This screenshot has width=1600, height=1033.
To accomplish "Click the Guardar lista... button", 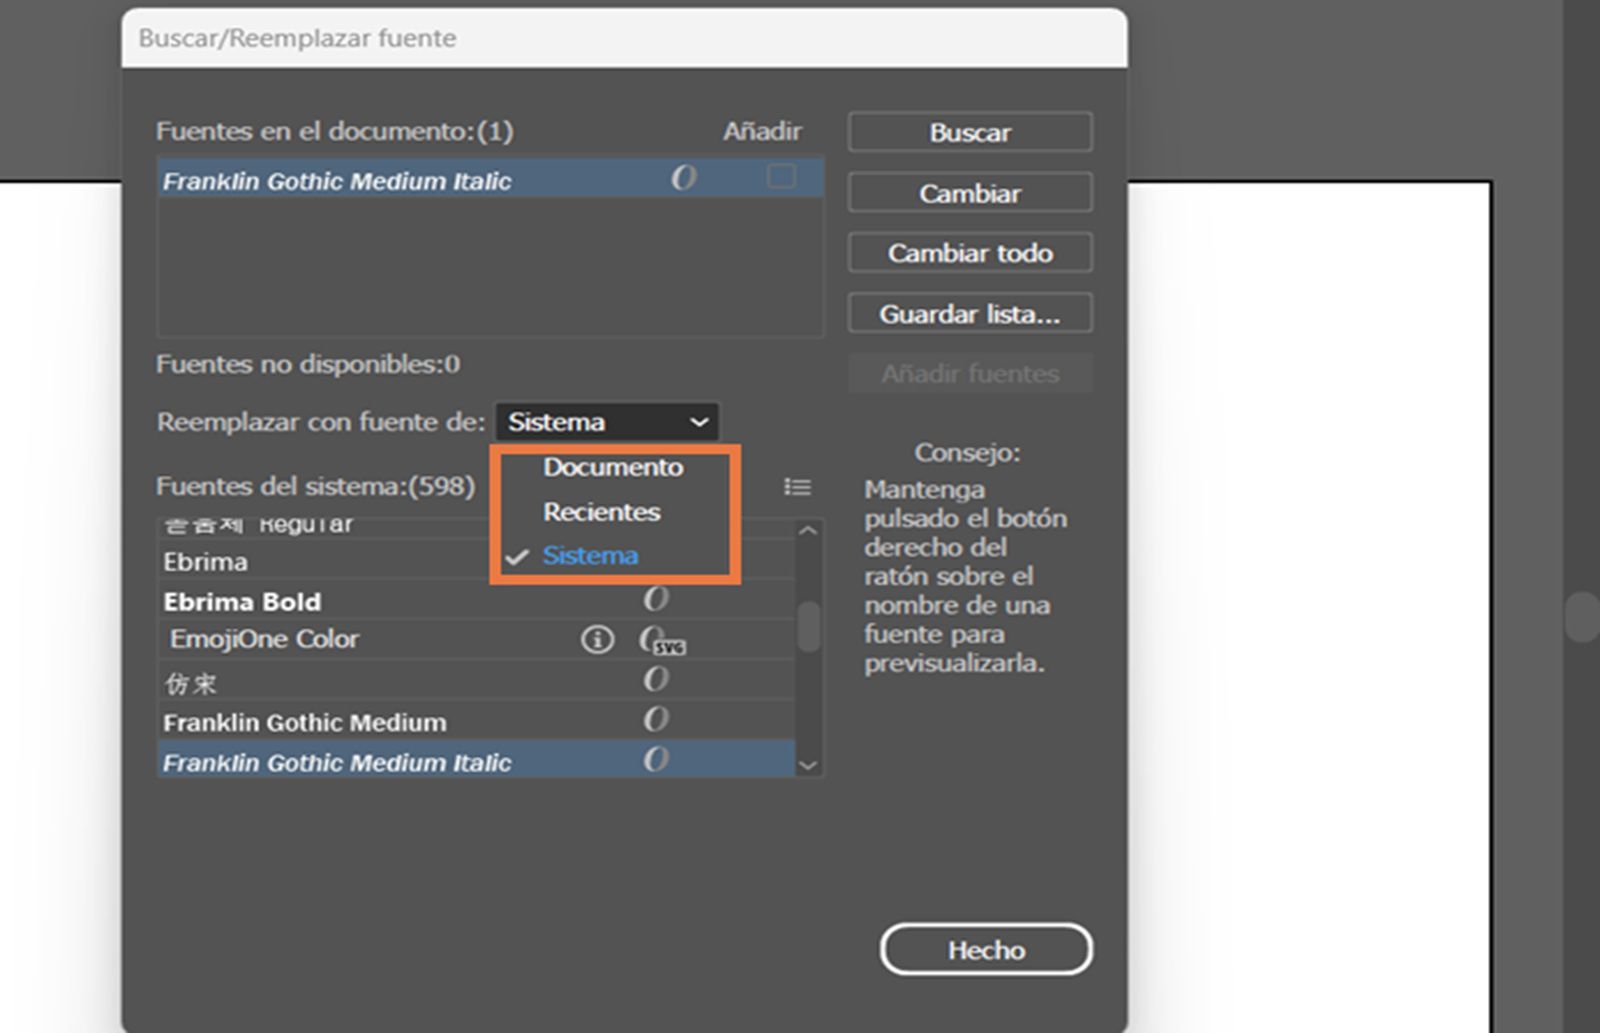I will [969, 314].
